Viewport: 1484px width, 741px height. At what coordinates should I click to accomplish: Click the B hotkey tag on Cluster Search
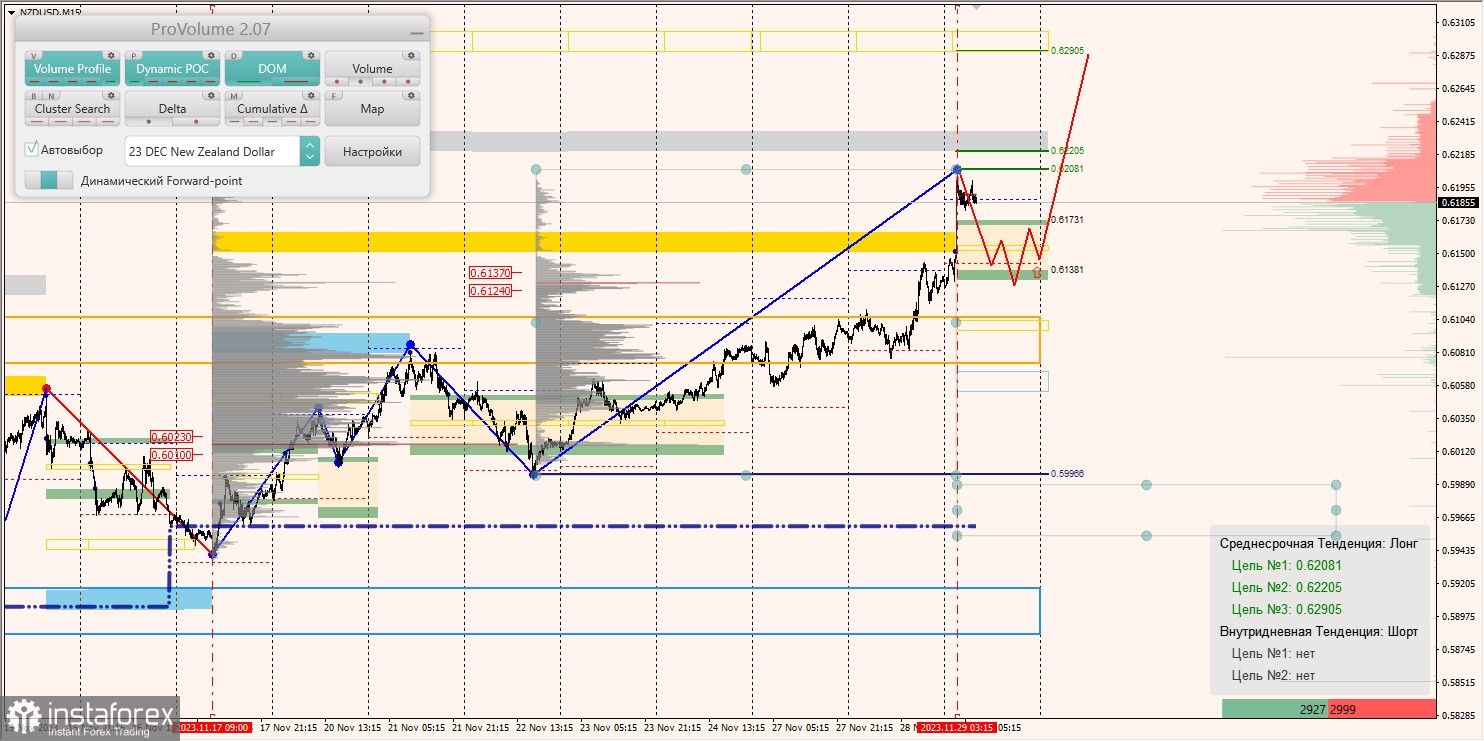tap(36, 96)
